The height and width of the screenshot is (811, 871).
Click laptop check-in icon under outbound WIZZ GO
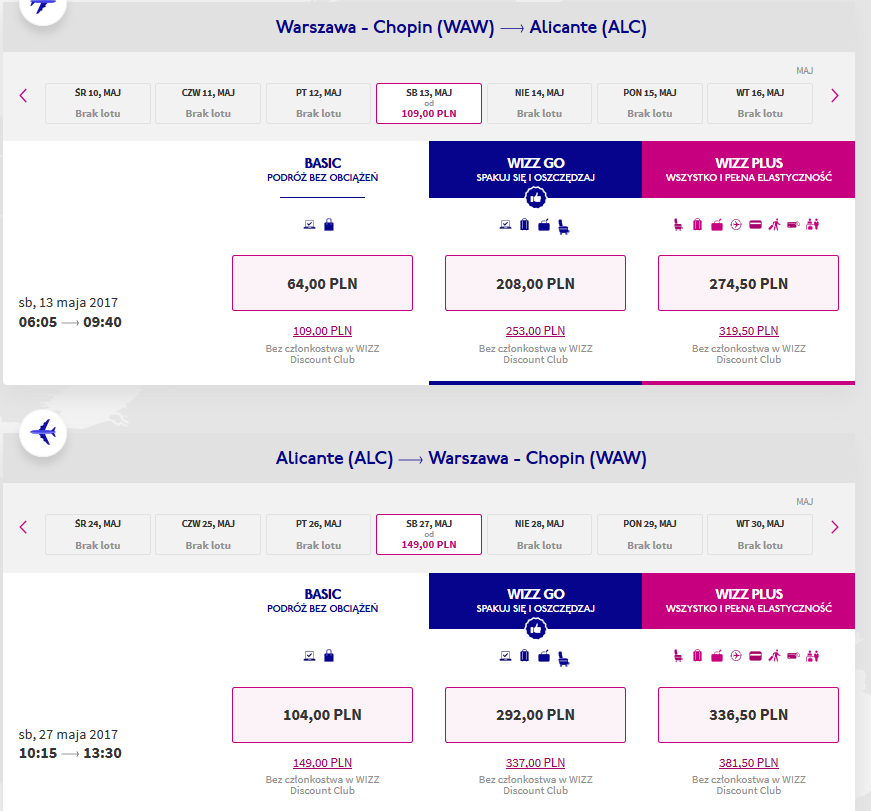(x=505, y=224)
